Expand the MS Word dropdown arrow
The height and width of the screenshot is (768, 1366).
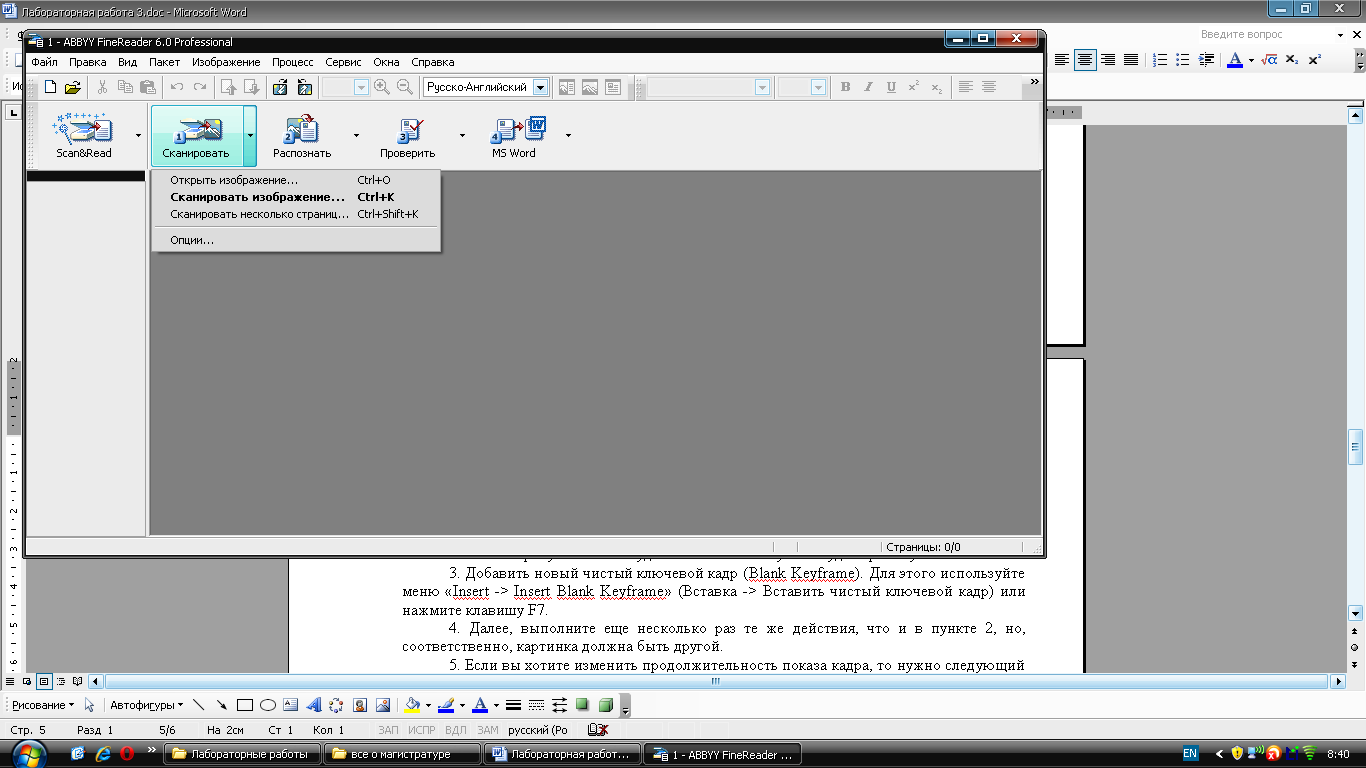point(568,136)
